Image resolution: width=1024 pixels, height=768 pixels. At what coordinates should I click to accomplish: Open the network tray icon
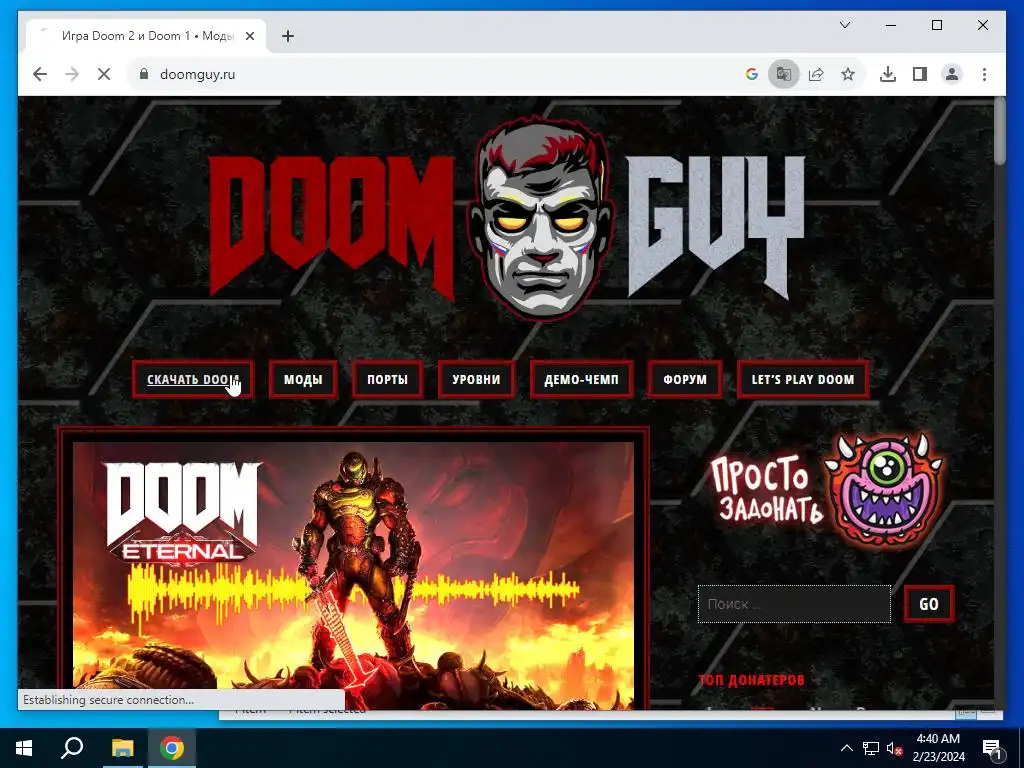[x=871, y=748]
